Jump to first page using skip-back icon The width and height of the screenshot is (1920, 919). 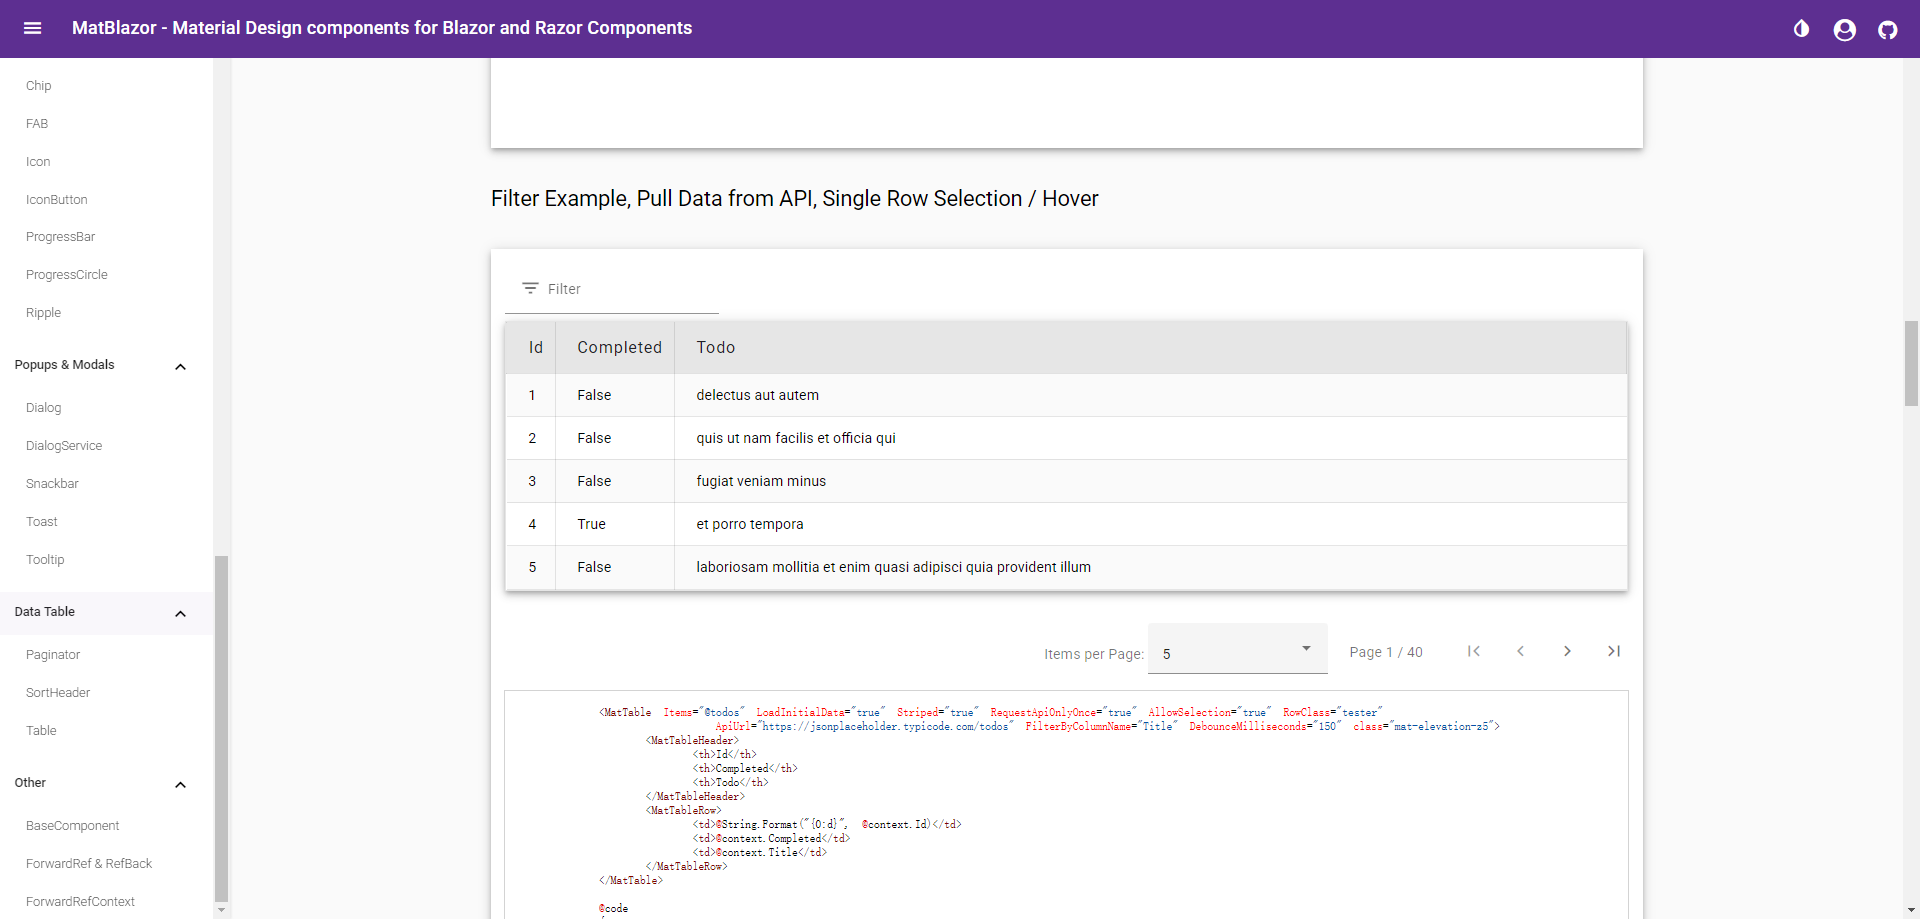(1473, 651)
